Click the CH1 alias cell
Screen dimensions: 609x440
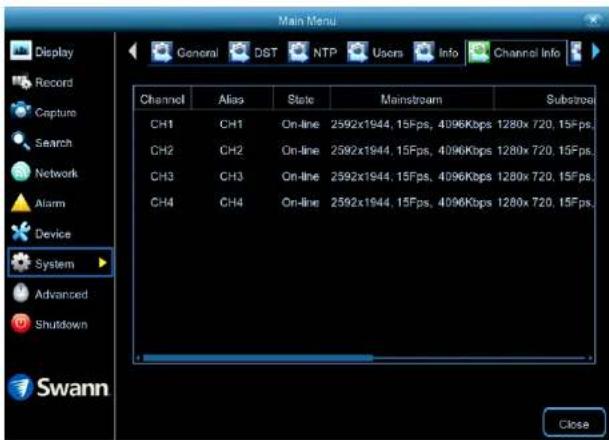[231, 124]
